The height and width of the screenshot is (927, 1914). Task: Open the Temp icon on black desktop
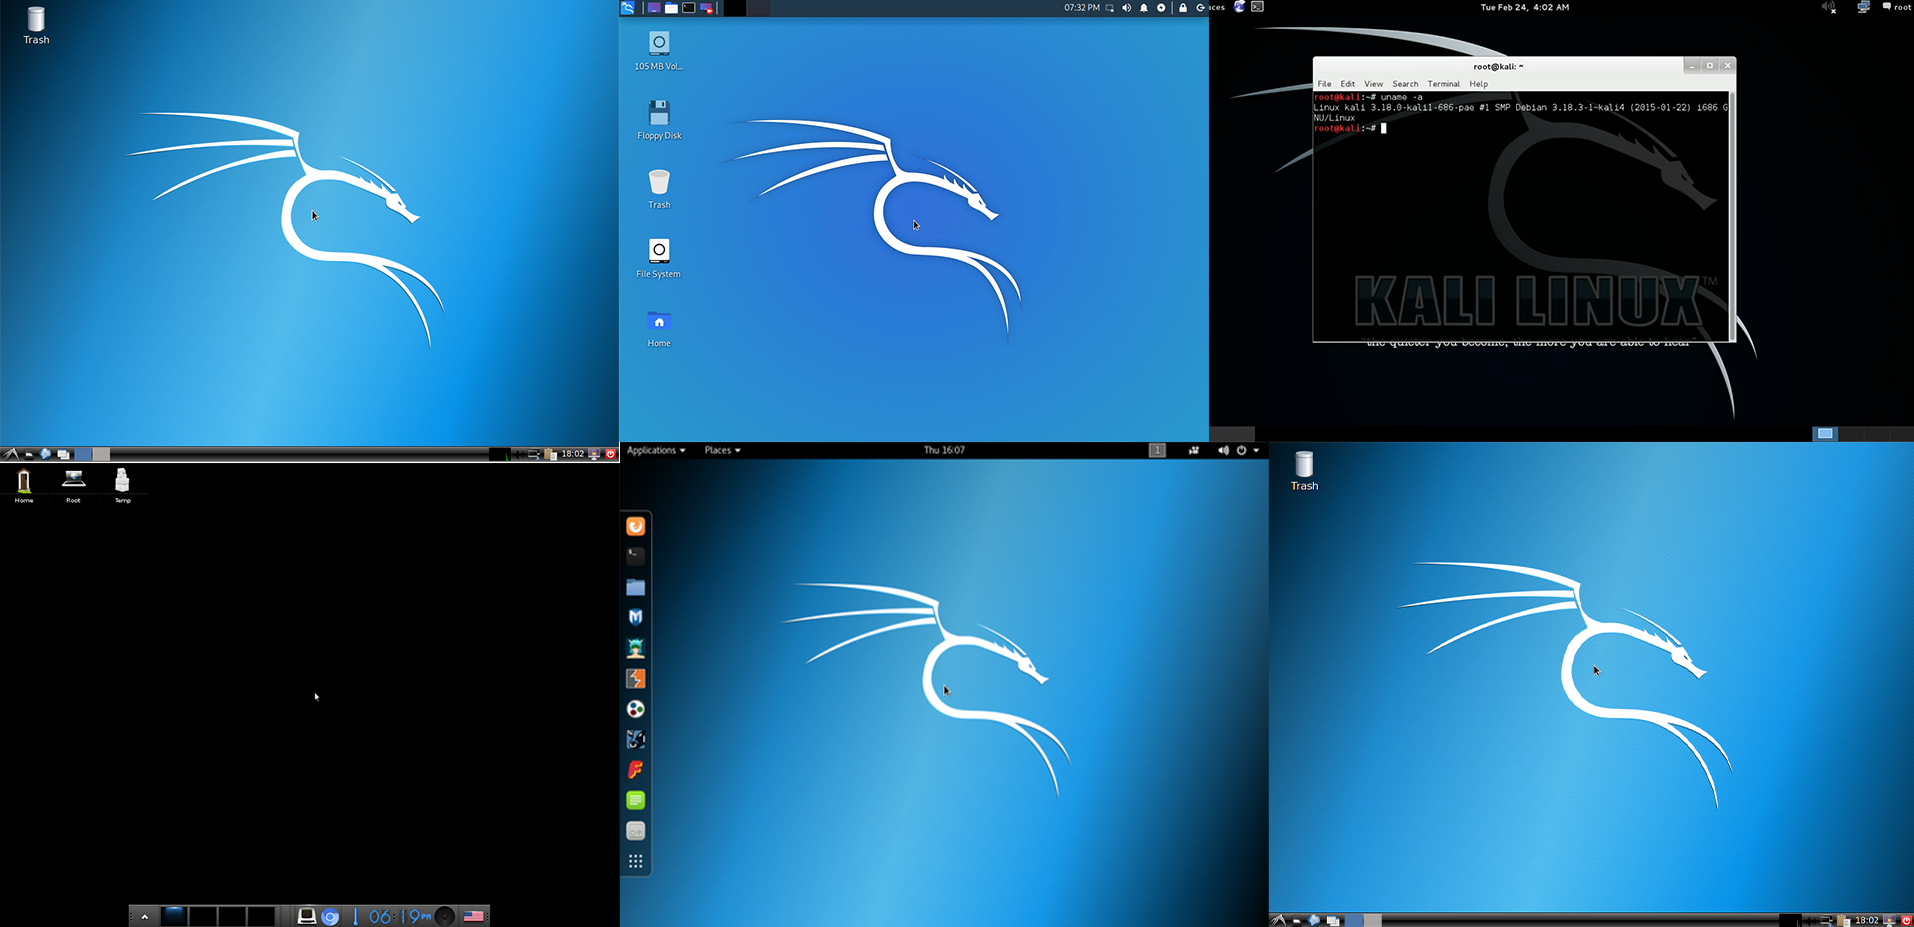tap(122, 485)
